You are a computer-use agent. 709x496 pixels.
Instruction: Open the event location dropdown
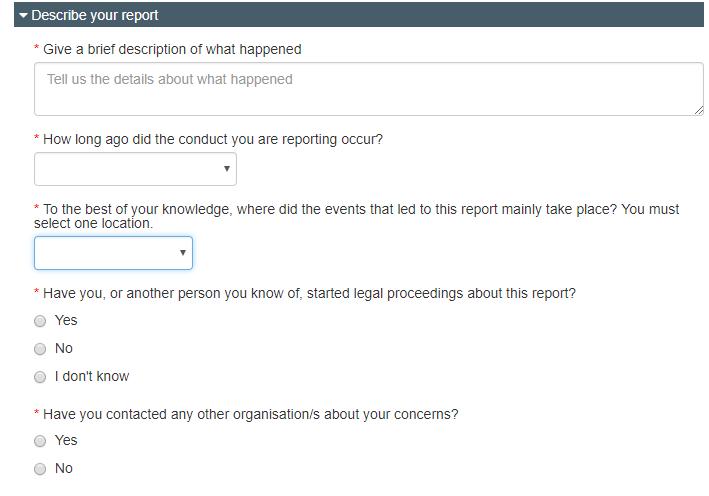[x=113, y=253]
